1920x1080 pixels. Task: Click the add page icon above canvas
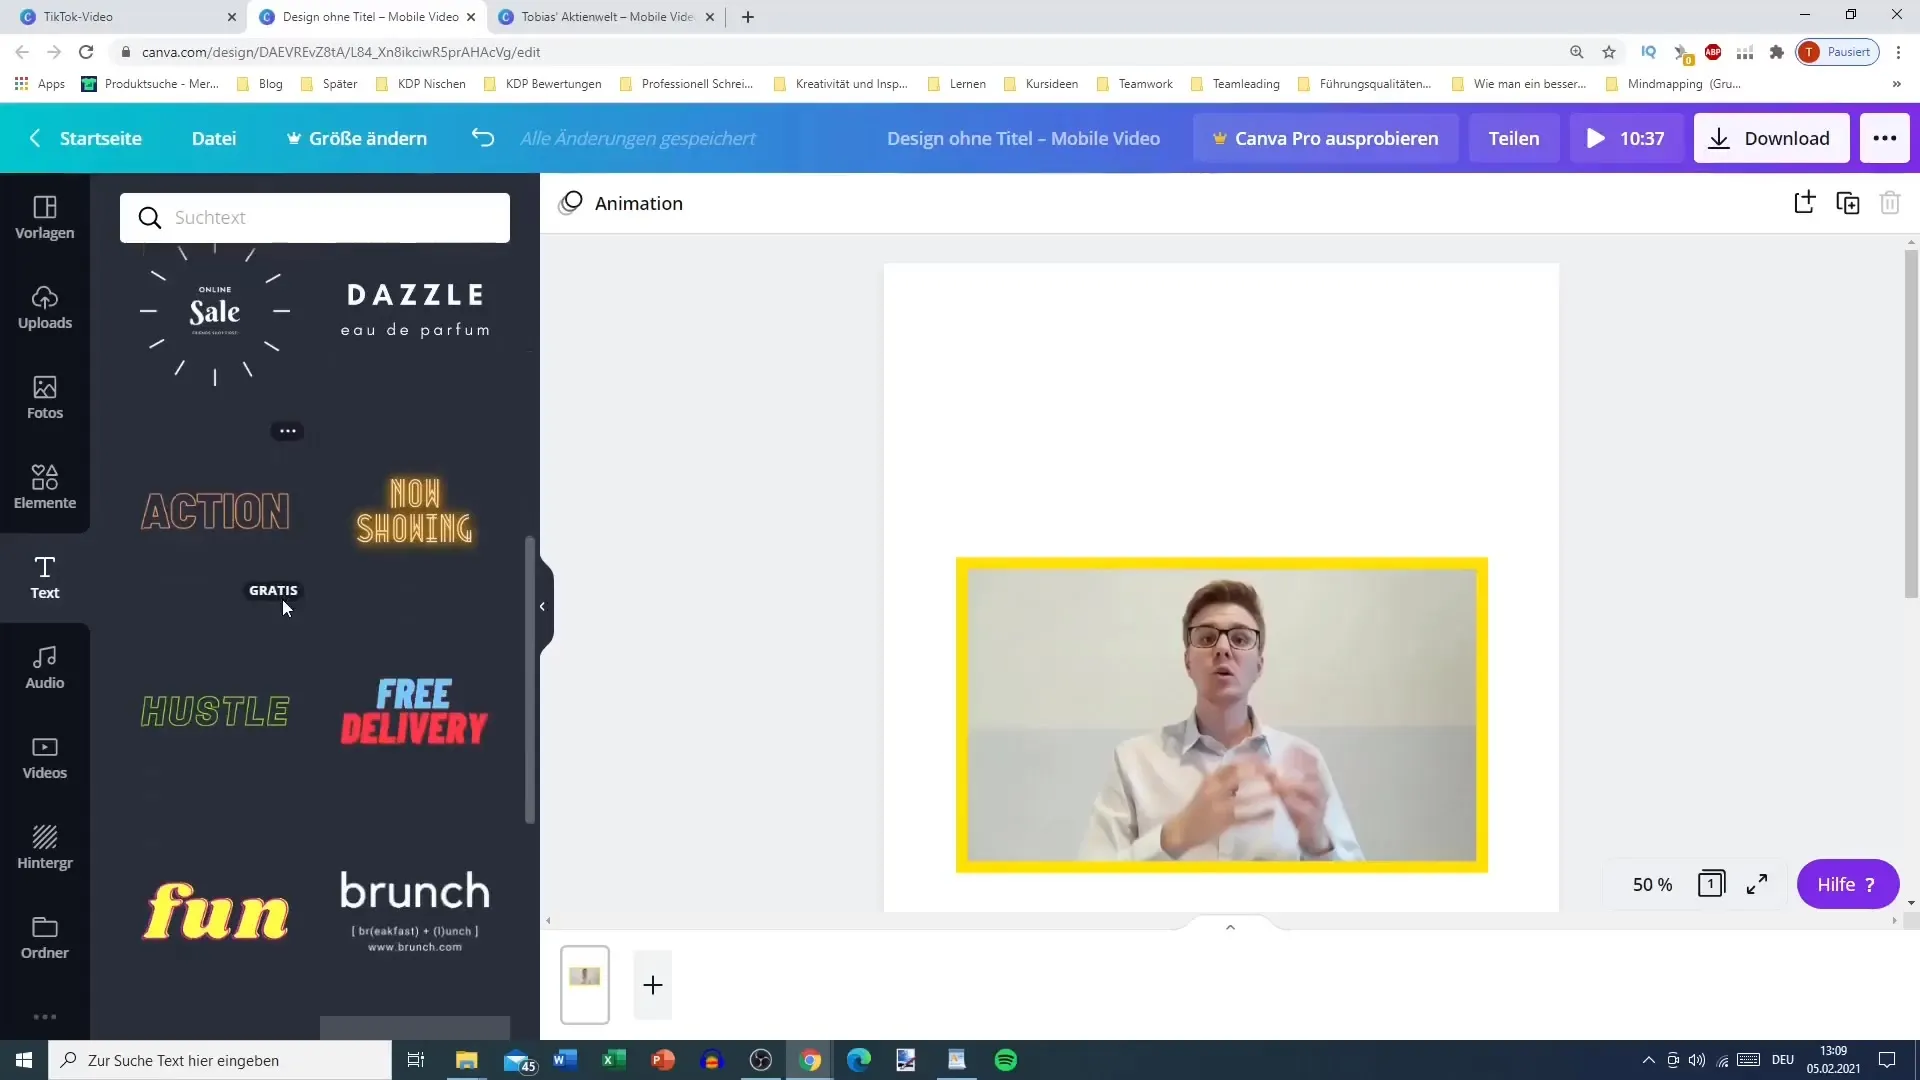coord(1804,203)
